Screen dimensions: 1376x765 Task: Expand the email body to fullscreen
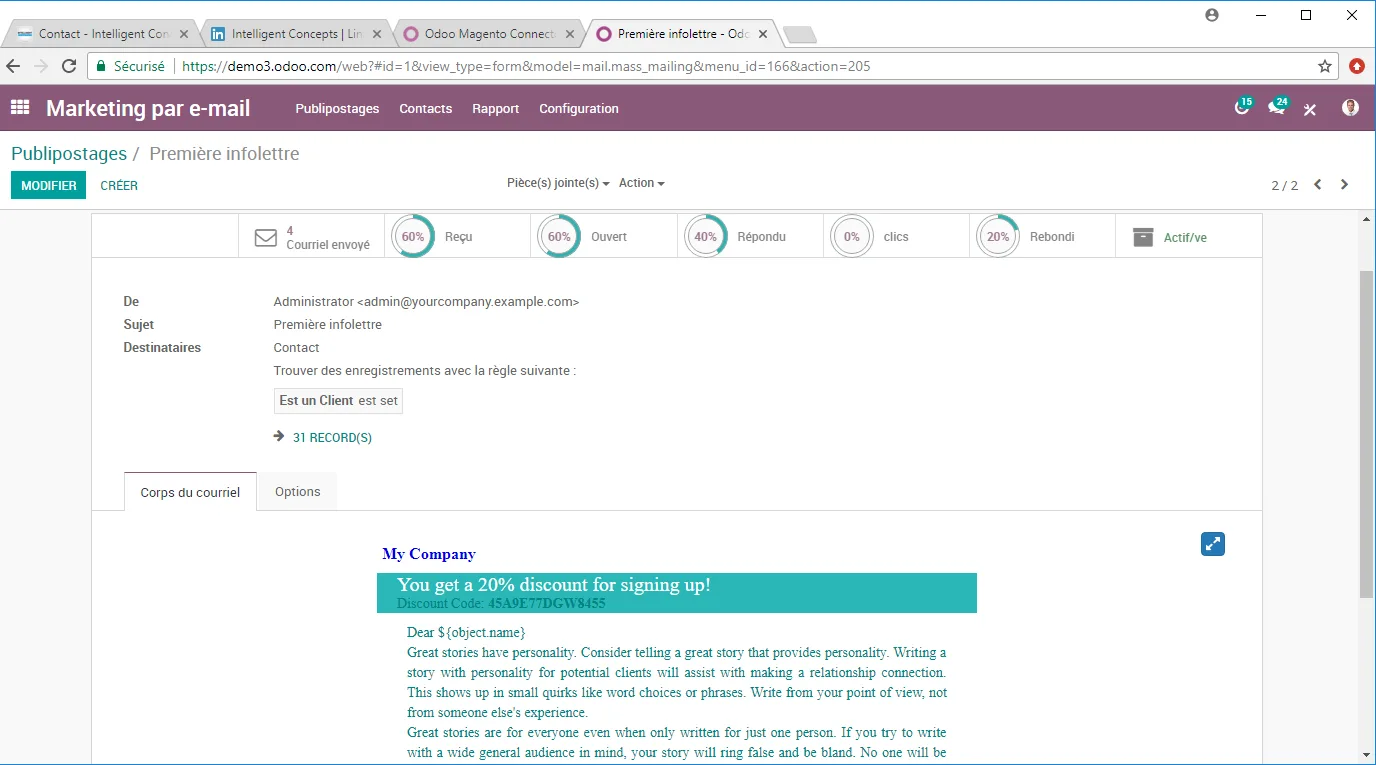1213,544
